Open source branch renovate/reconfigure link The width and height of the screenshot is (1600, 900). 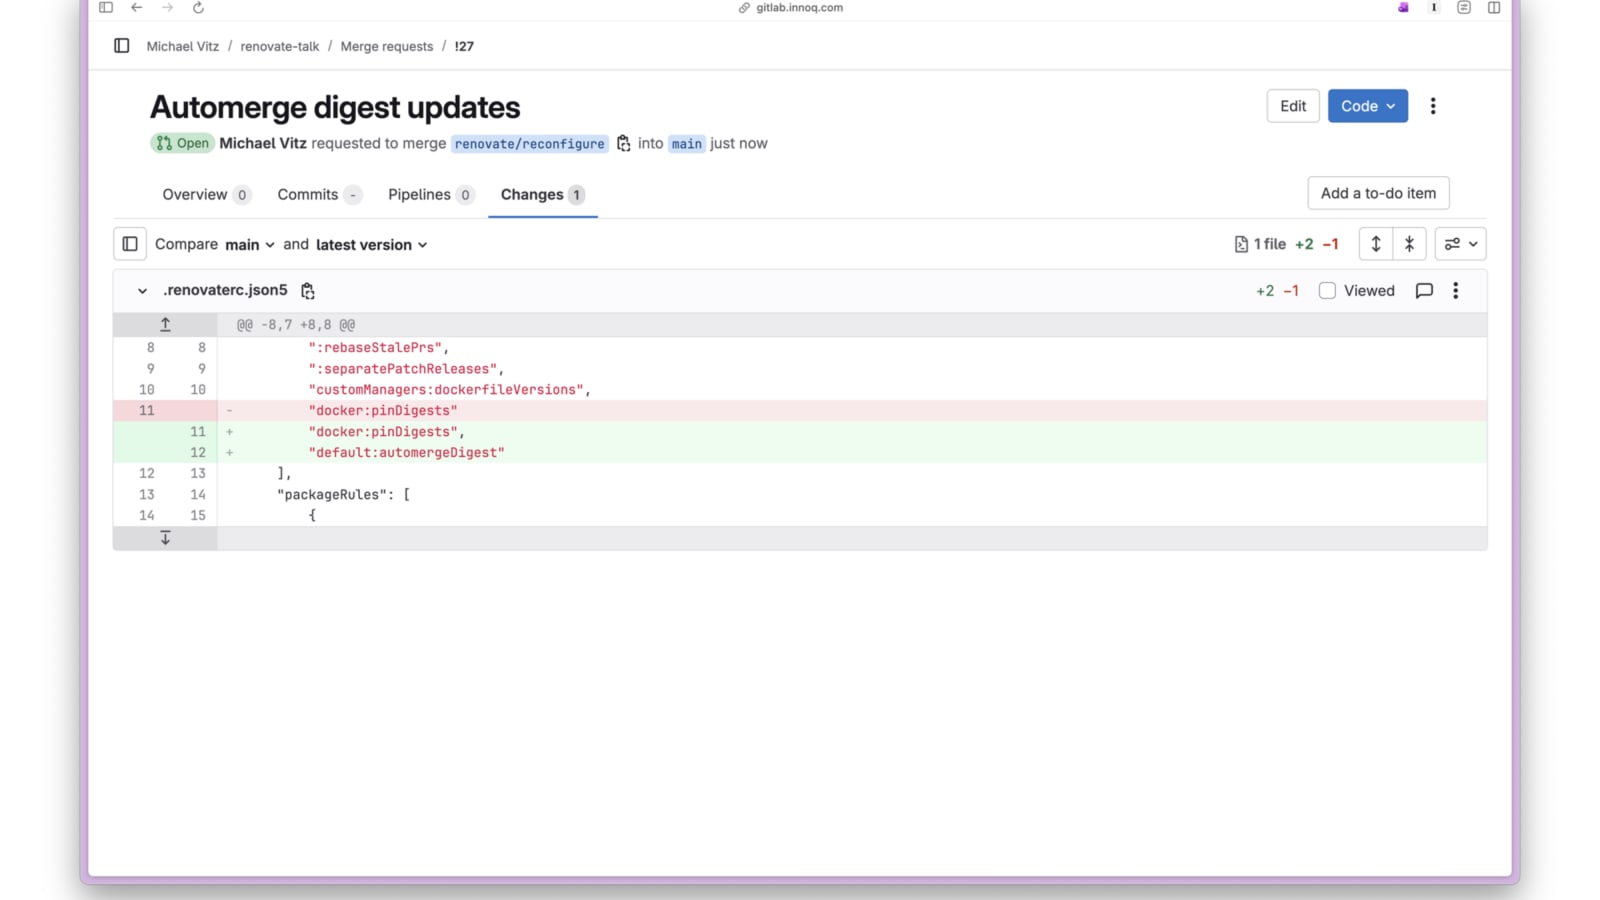click(x=530, y=144)
